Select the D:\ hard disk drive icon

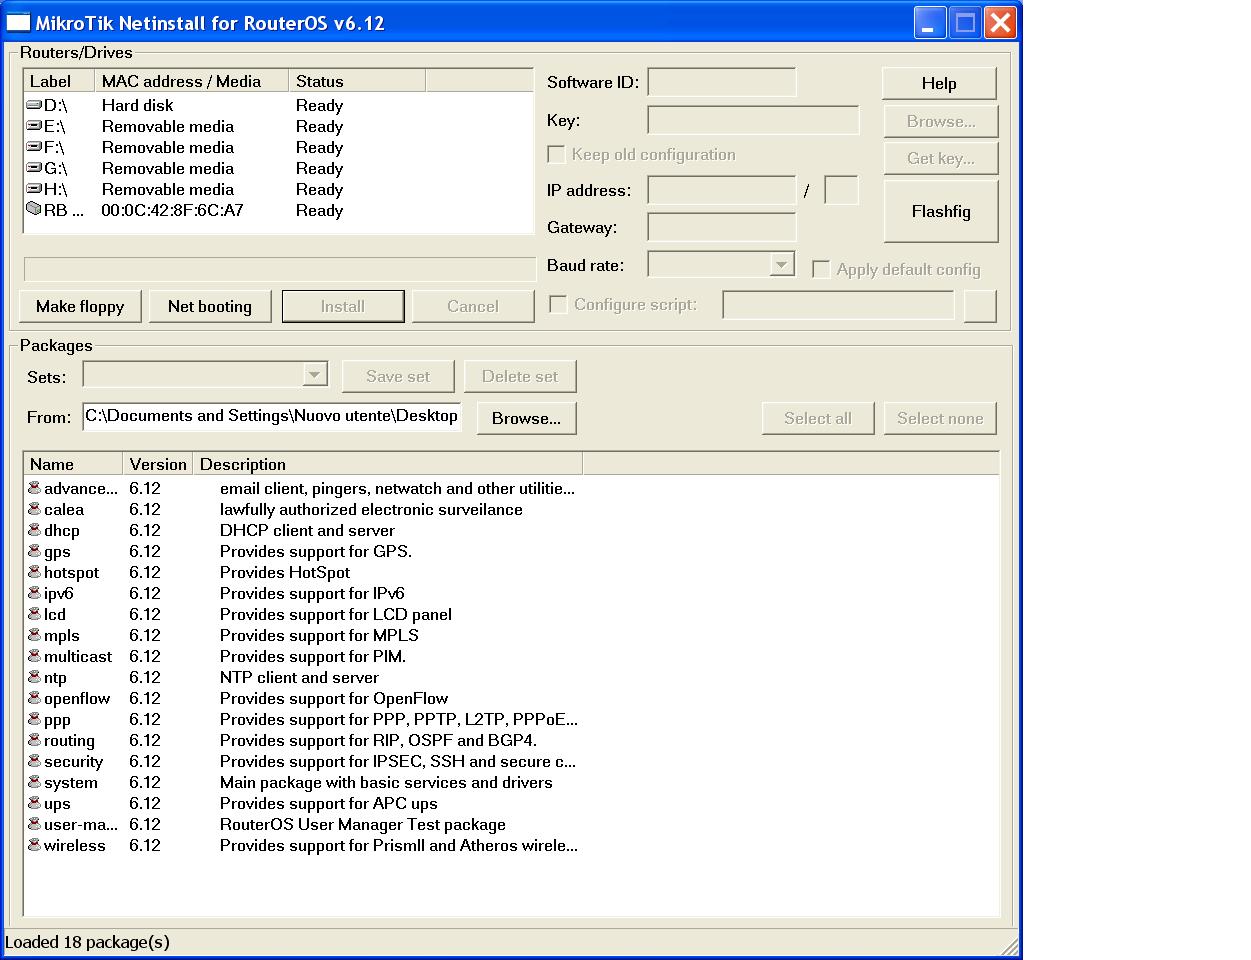33,105
